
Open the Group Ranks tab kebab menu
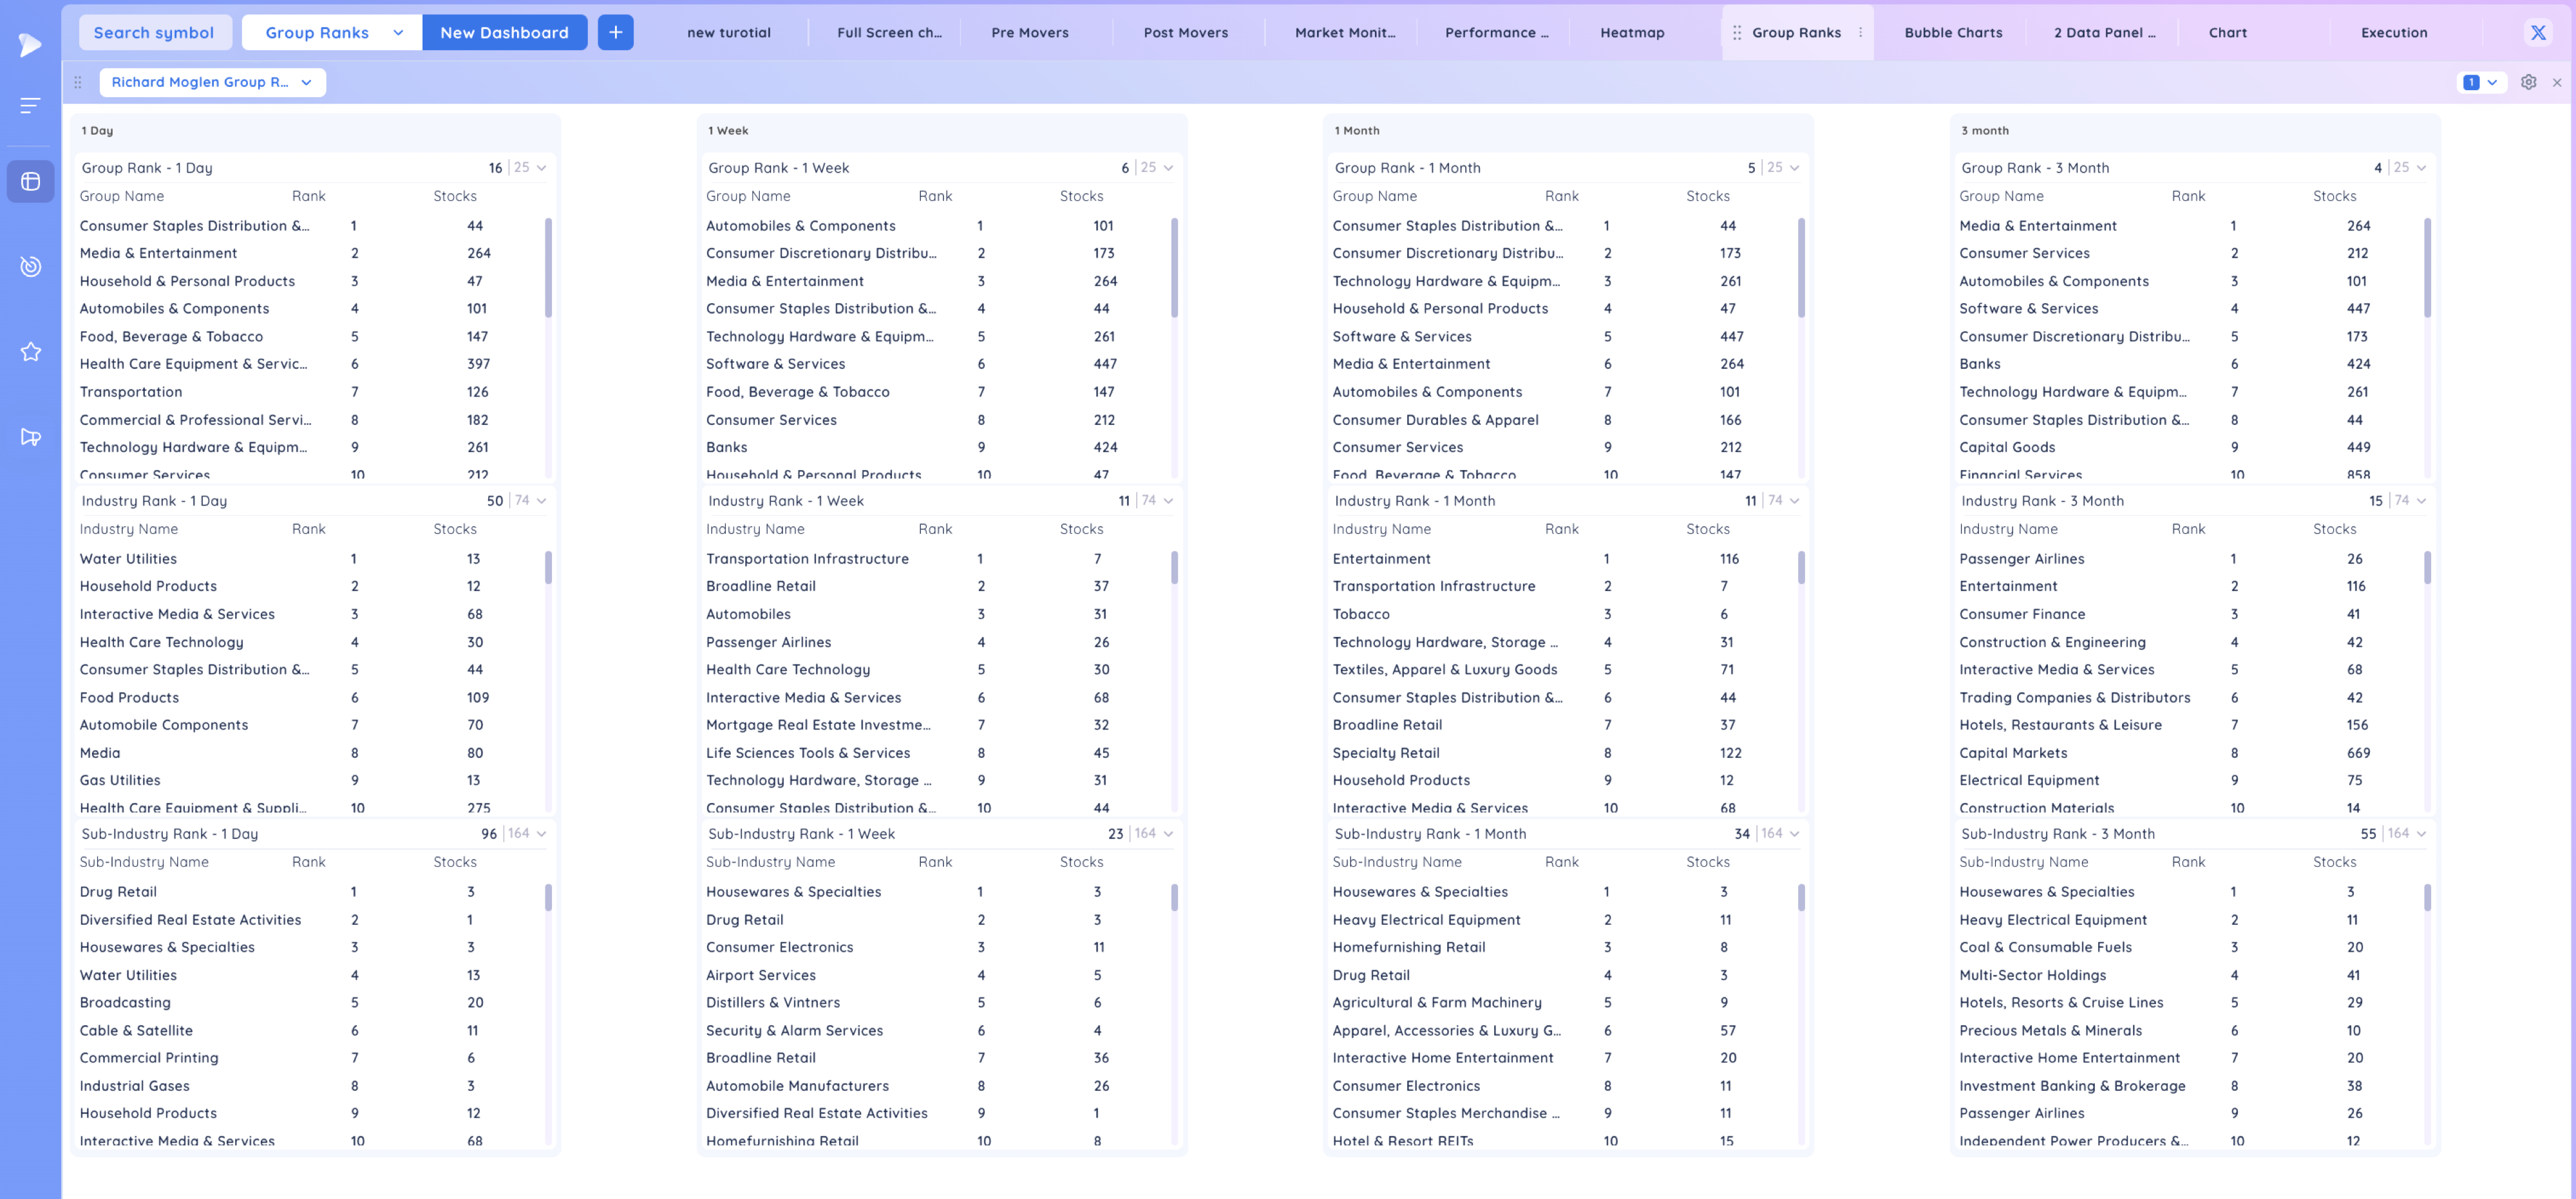pos(1860,32)
